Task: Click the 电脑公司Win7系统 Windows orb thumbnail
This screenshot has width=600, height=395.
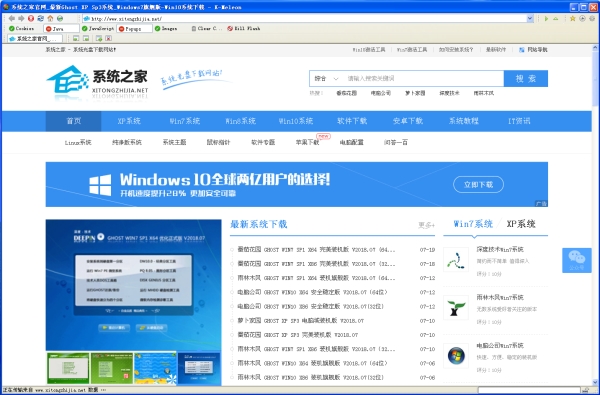Action: (456, 356)
